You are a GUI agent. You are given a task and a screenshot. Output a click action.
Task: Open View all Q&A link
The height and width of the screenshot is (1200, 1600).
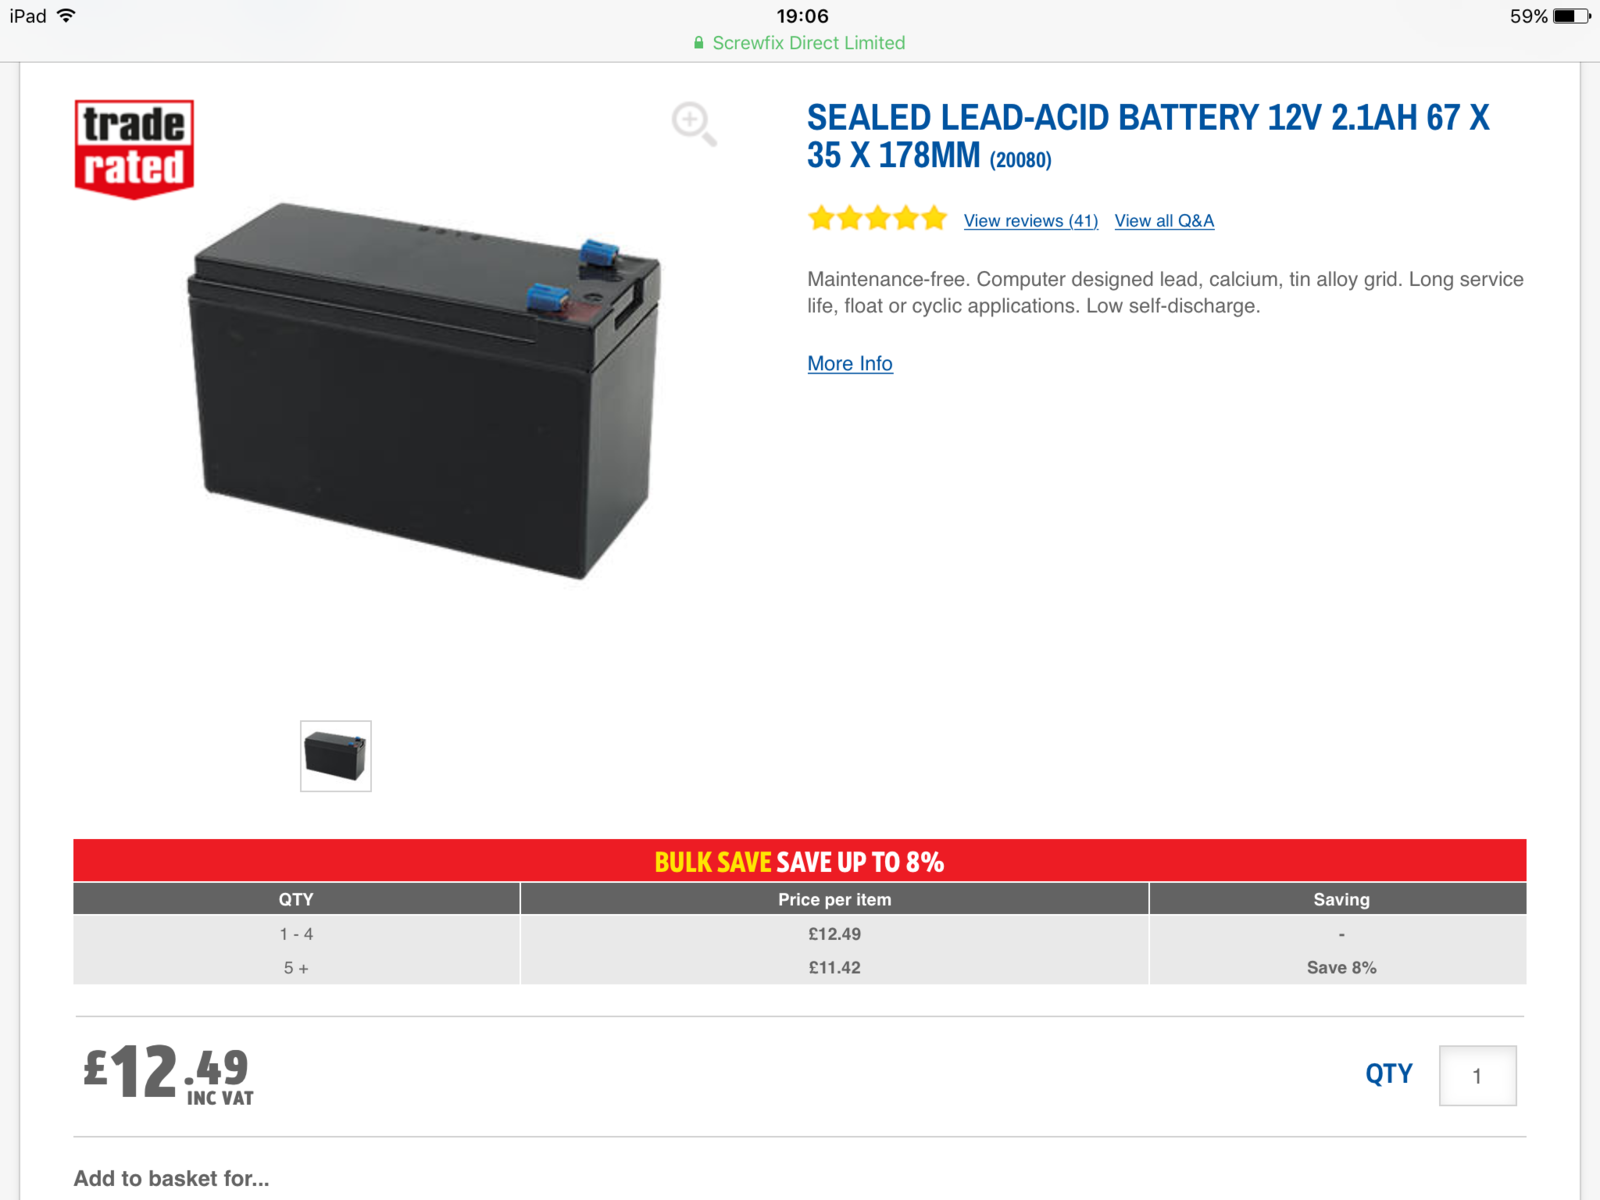pos(1164,221)
